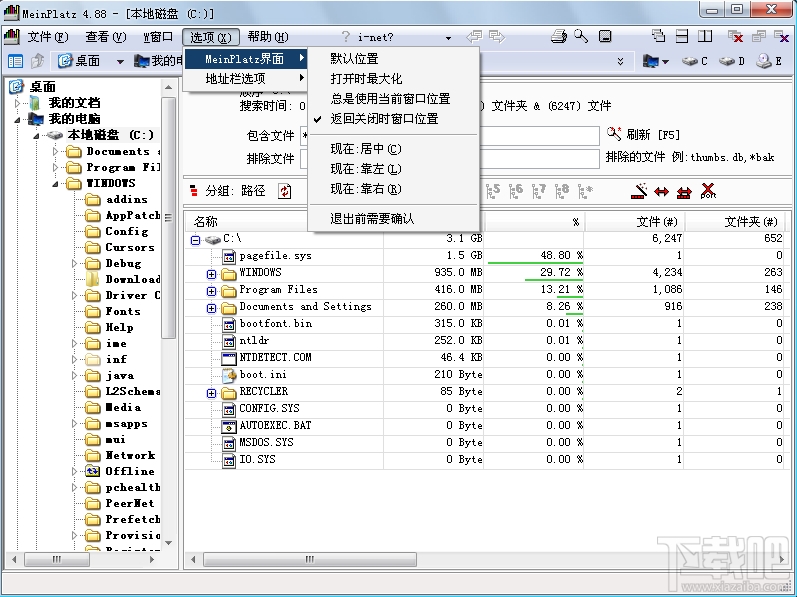Open the 文件 (F) menu
This screenshot has width=797, height=597.
[47, 37]
